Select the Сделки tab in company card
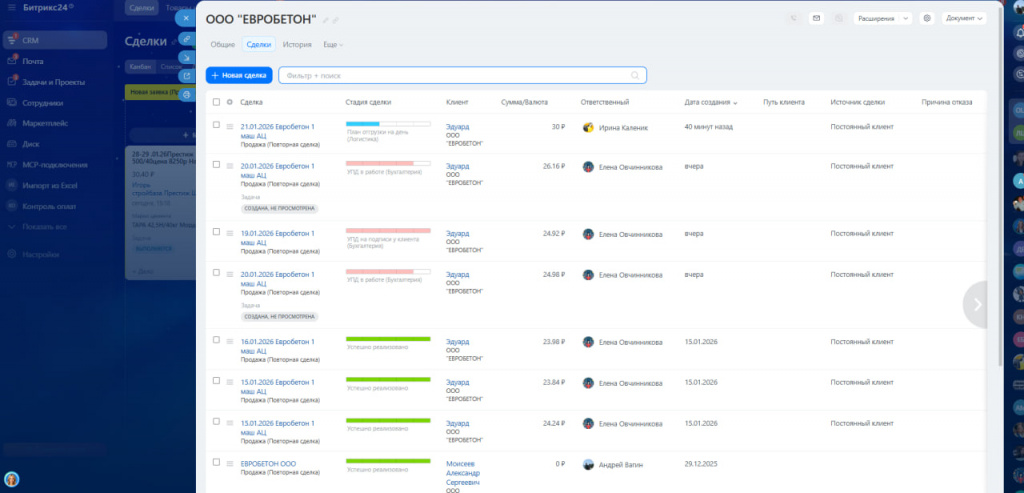 tap(259, 44)
